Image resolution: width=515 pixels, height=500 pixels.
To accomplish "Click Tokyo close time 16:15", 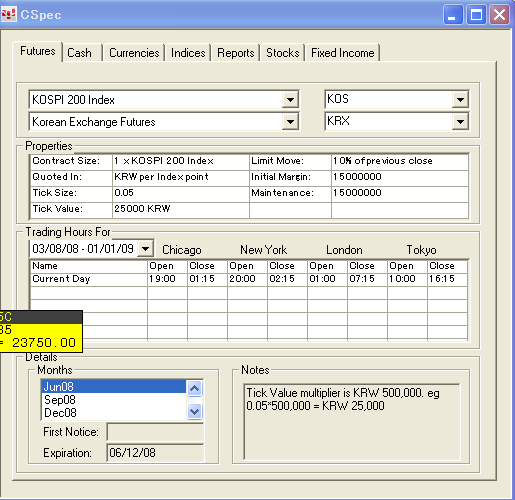I will 447,279.
